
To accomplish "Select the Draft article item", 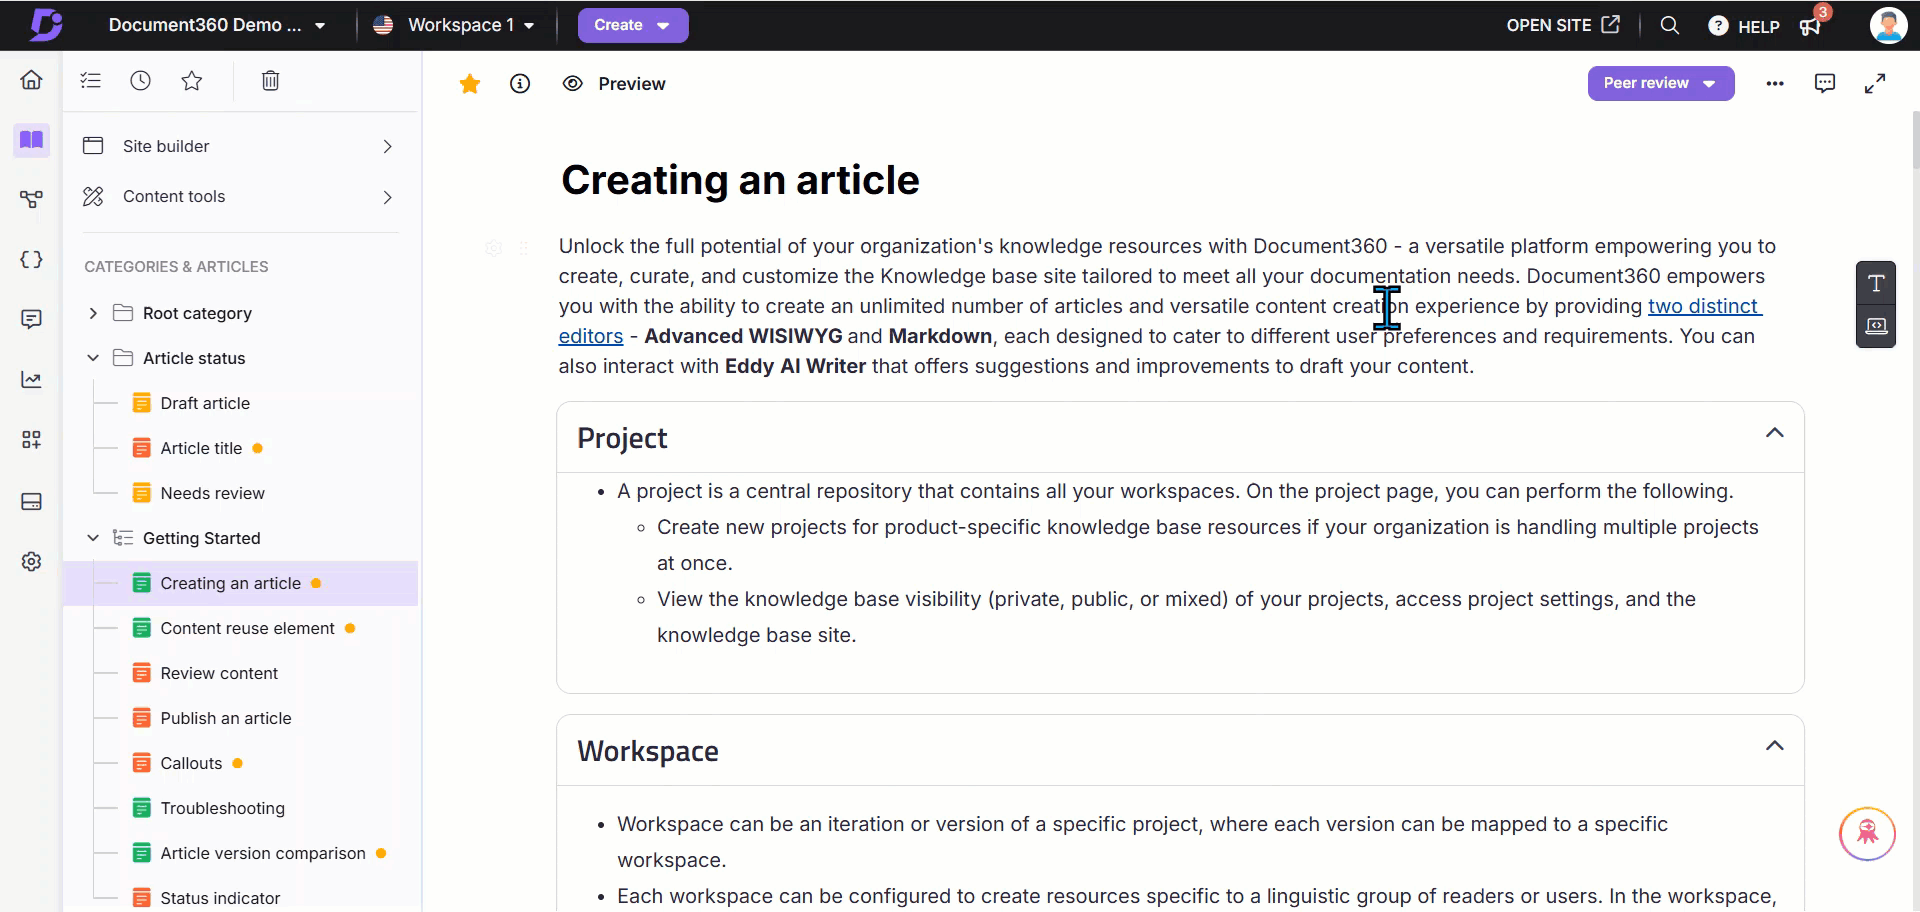I will click(205, 403).
